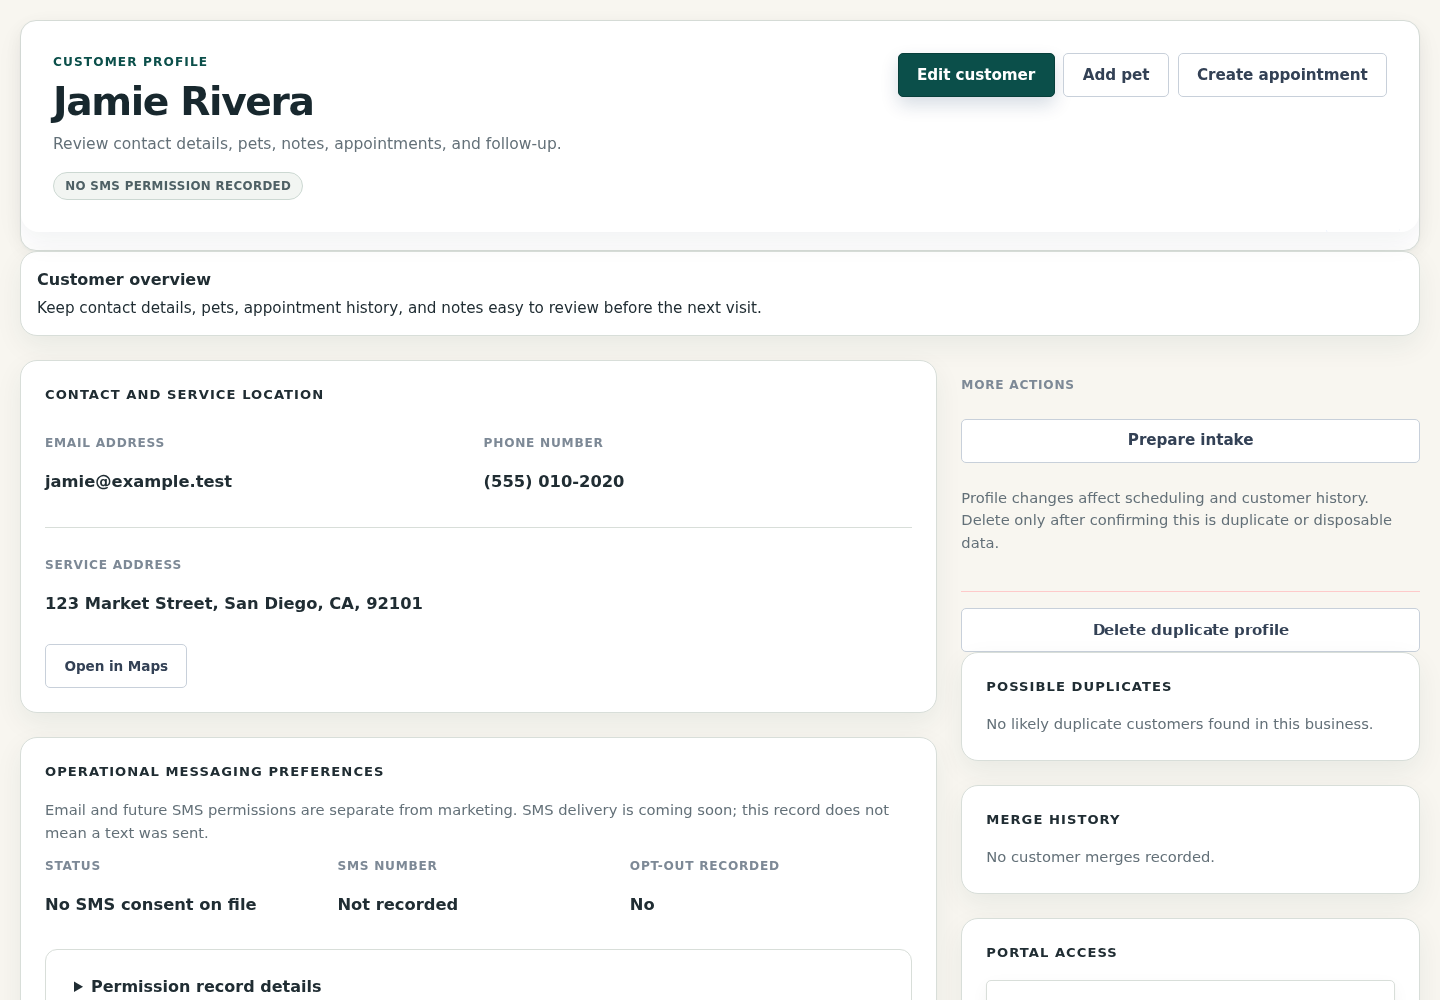This screenshot has width=1440, height=1000.
Task: Open the Create appointment form
Action: (x=1282, y=75)
